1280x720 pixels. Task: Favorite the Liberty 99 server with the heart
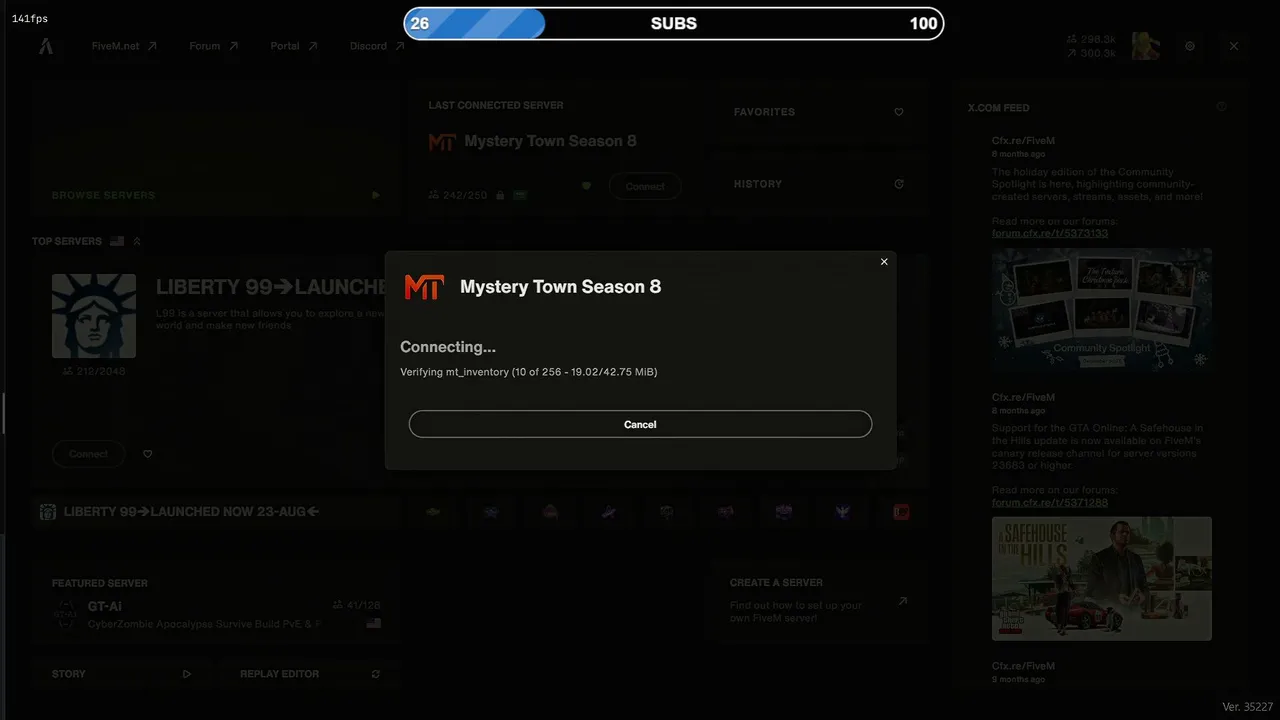coord(148,454)
